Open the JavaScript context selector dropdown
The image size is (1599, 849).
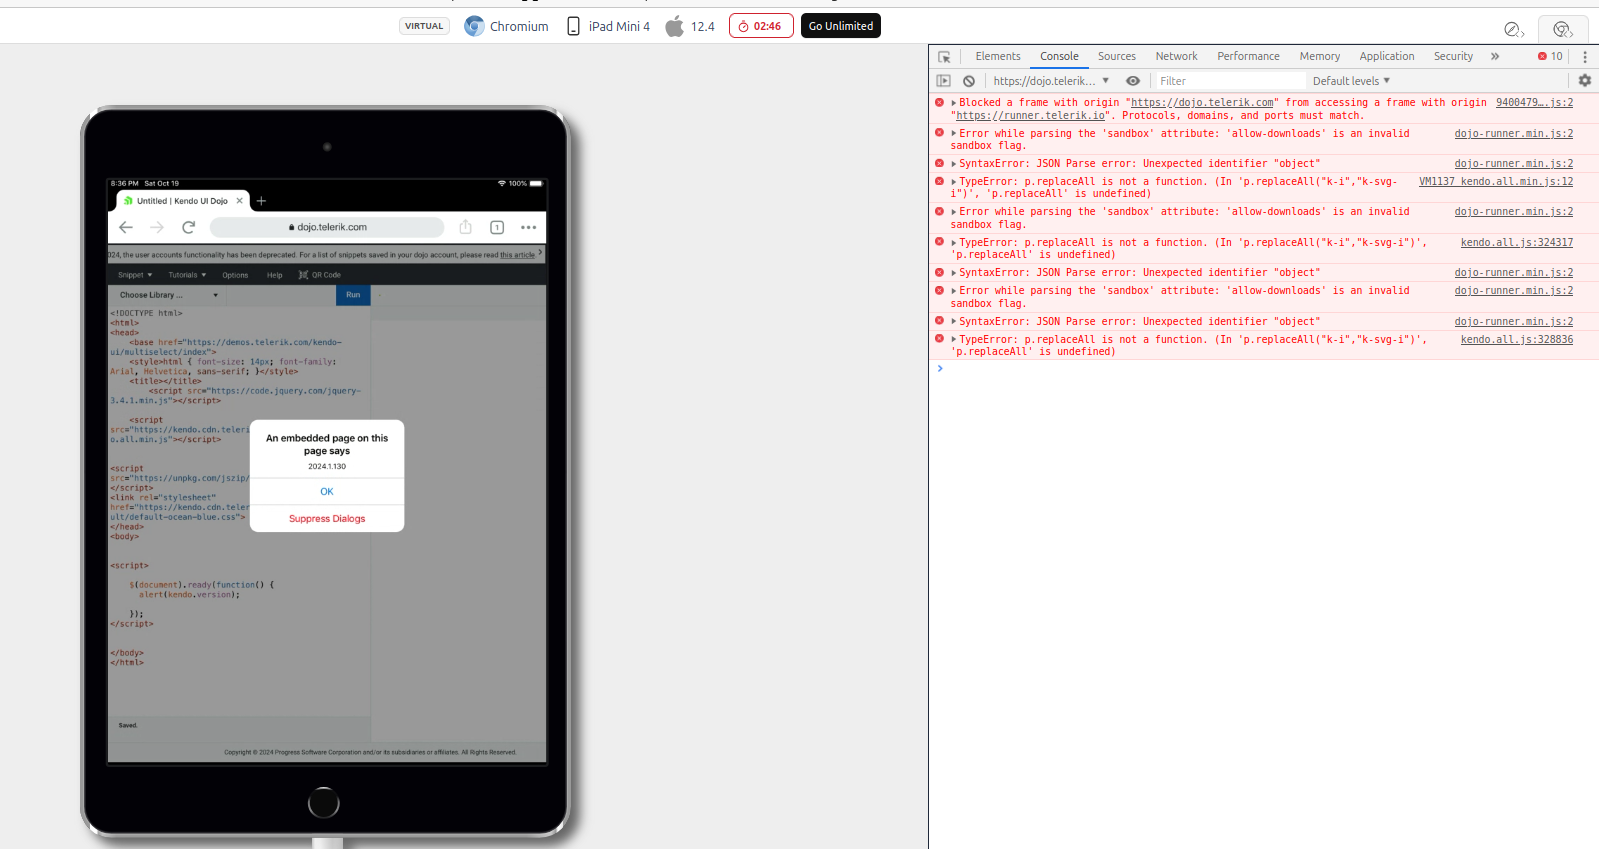point(1051,81)
